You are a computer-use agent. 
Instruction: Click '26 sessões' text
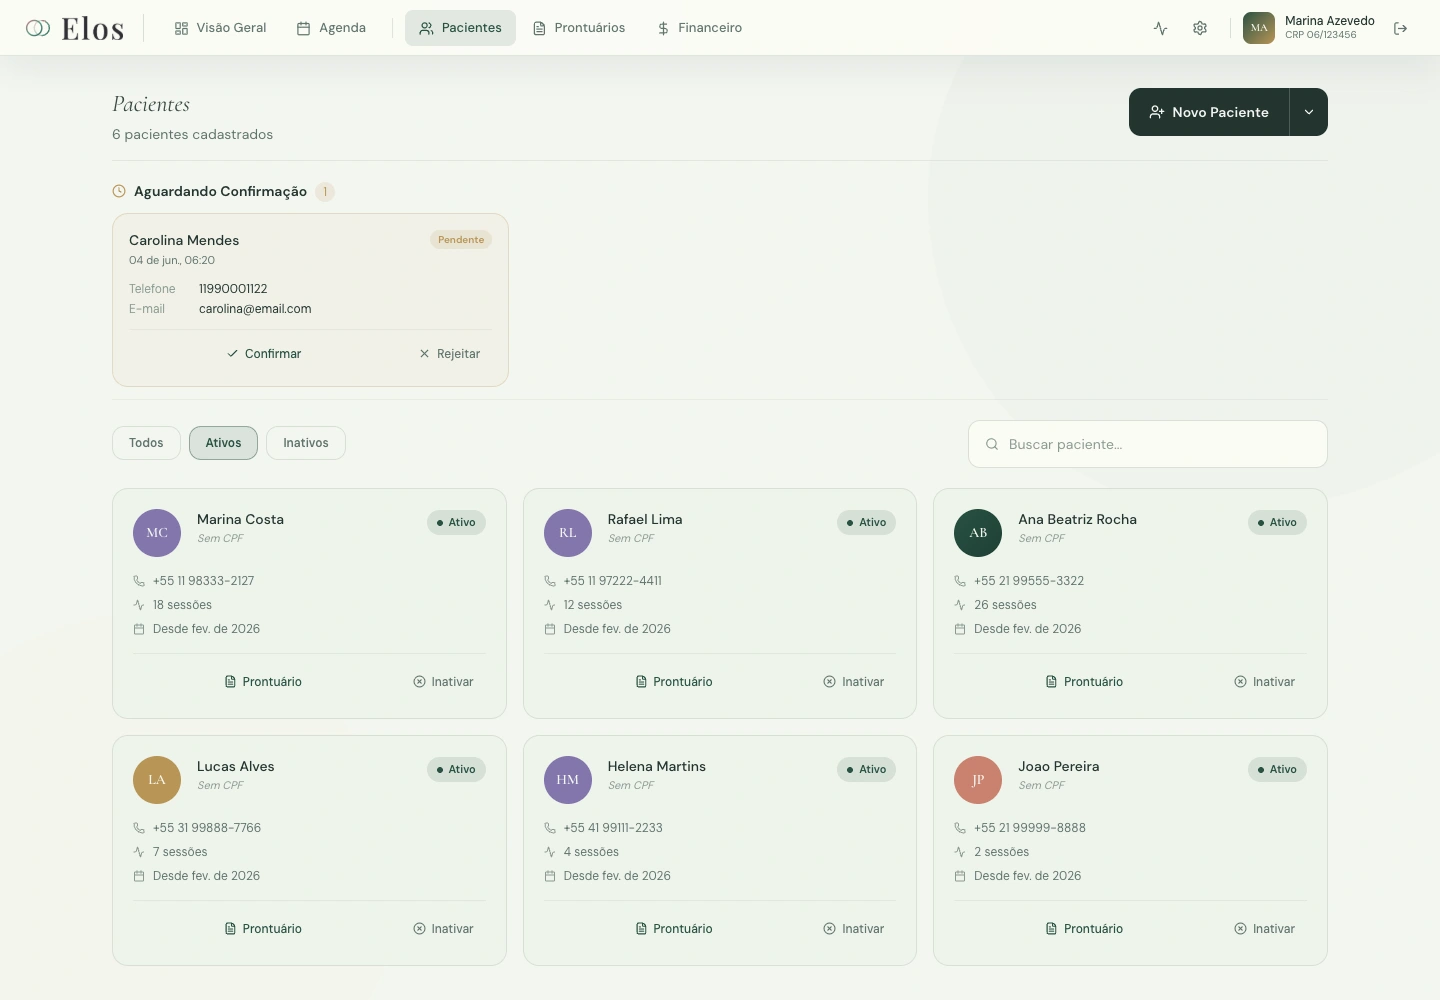(x=1005, y=605)
